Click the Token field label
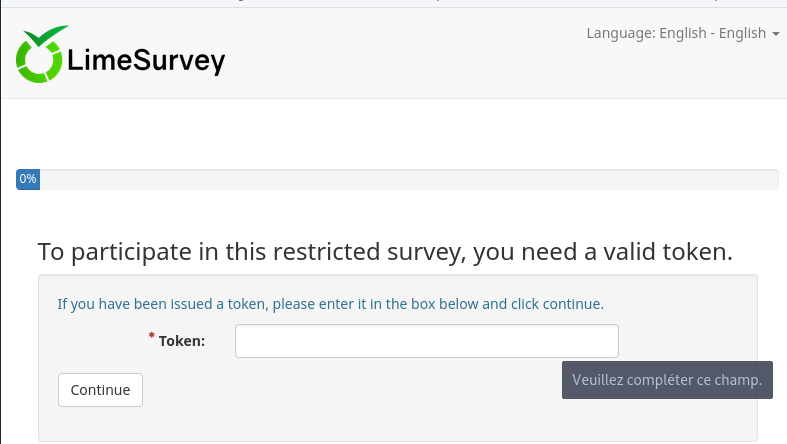The width and height of the screenshot is (787, 444). click(182, 341)
